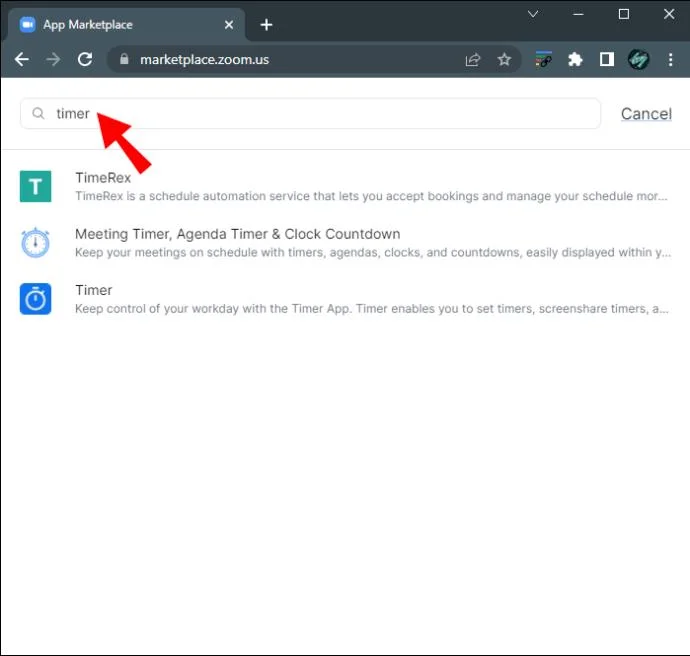Focus the search field containing timer
Image resolution: width=690 pixels, height=656 pixels.
[310, 114]
